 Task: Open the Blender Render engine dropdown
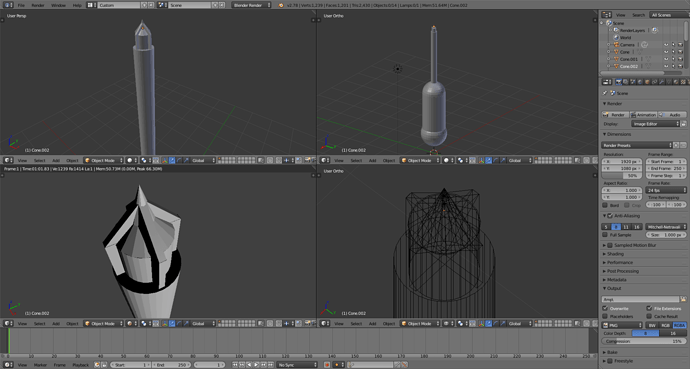251,5
